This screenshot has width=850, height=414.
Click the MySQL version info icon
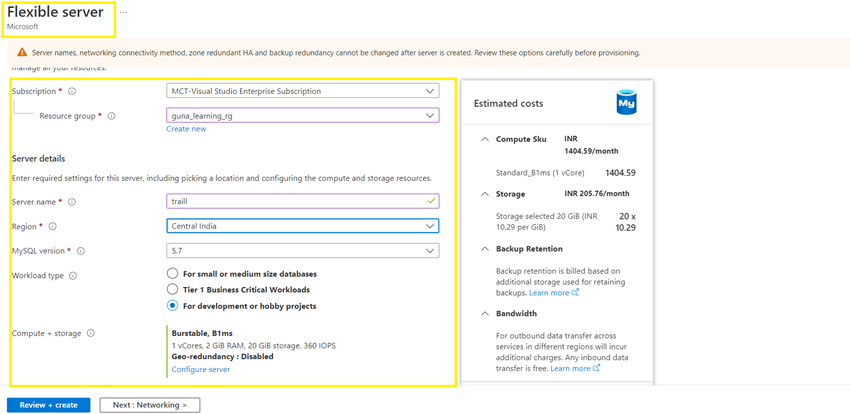click(81, 251)
